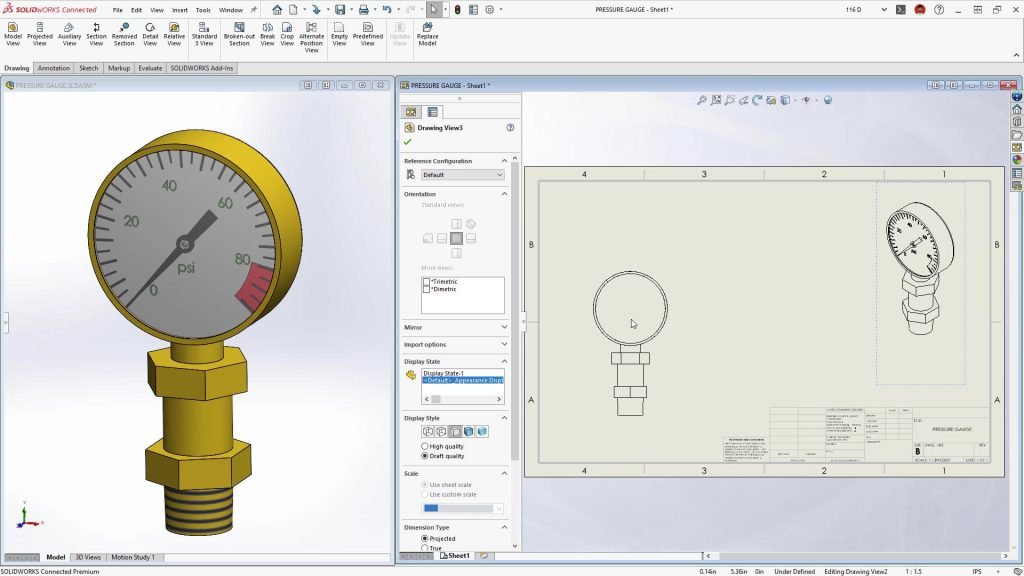Screen dimensions: 1024x576
Task: Use the Broken-out Section tool
Action: point(239,34)
